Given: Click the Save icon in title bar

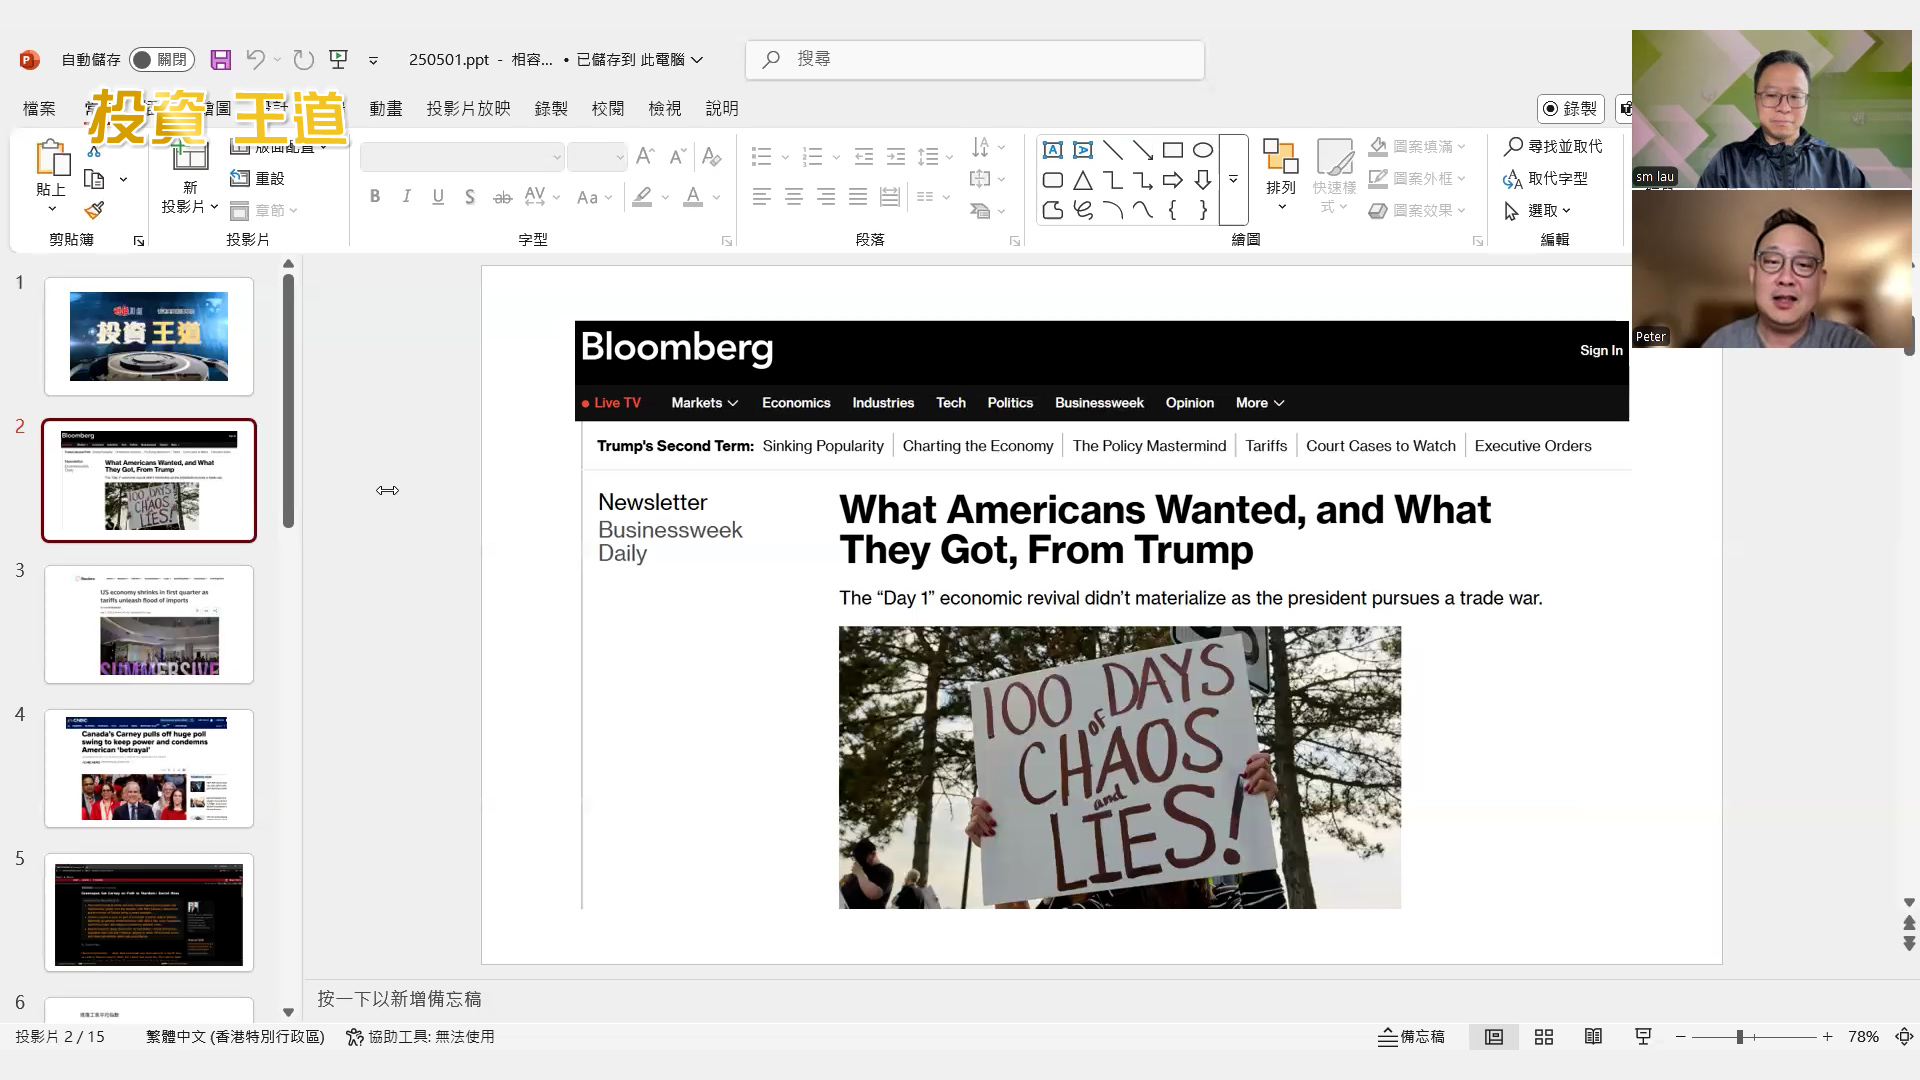Looking at the screenshot, I should [221, 60].
